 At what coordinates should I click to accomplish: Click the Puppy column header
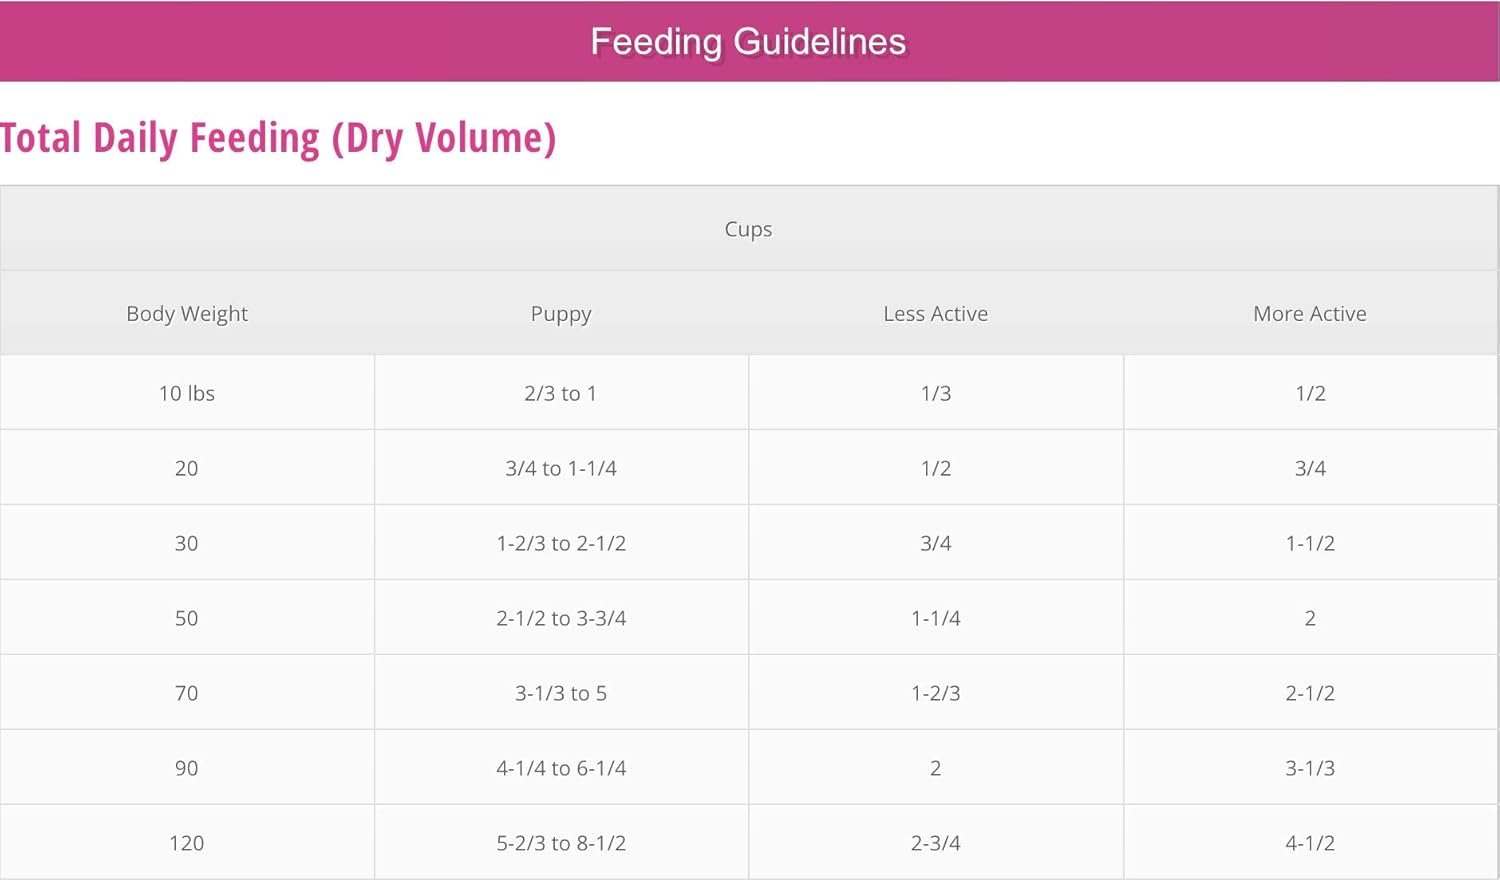coord(561,313)
